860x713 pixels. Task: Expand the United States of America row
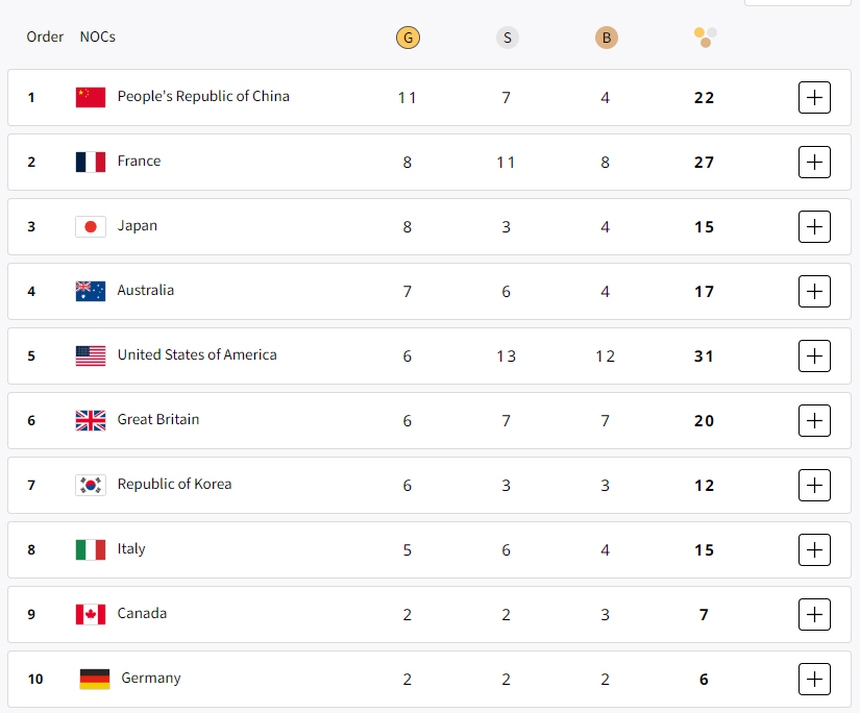point(814,356)
